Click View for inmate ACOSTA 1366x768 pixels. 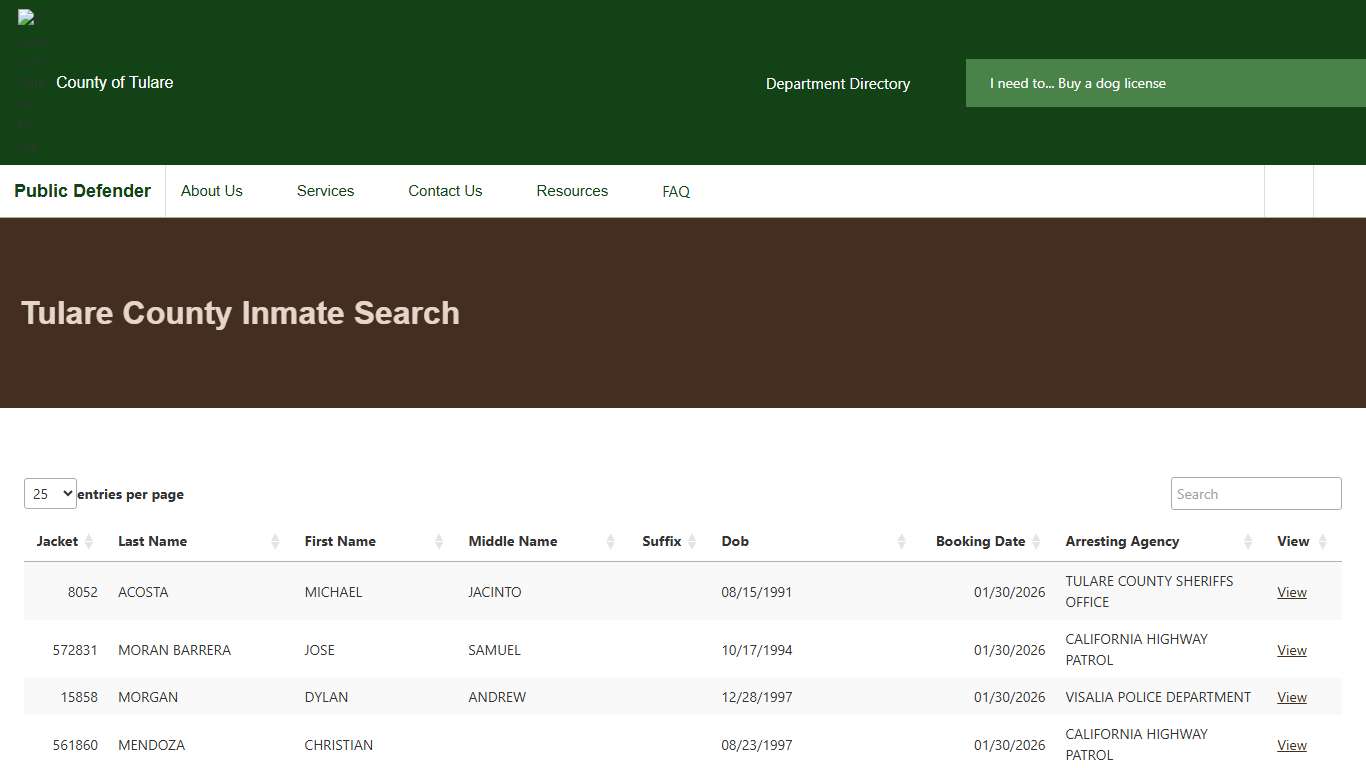click(x=1291, y=591)
